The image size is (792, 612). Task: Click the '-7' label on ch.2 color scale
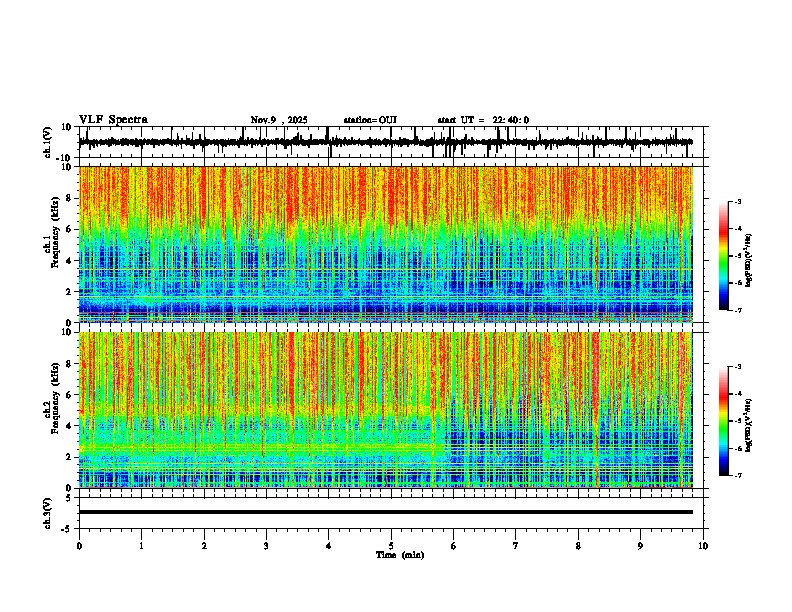pos(738,475)
